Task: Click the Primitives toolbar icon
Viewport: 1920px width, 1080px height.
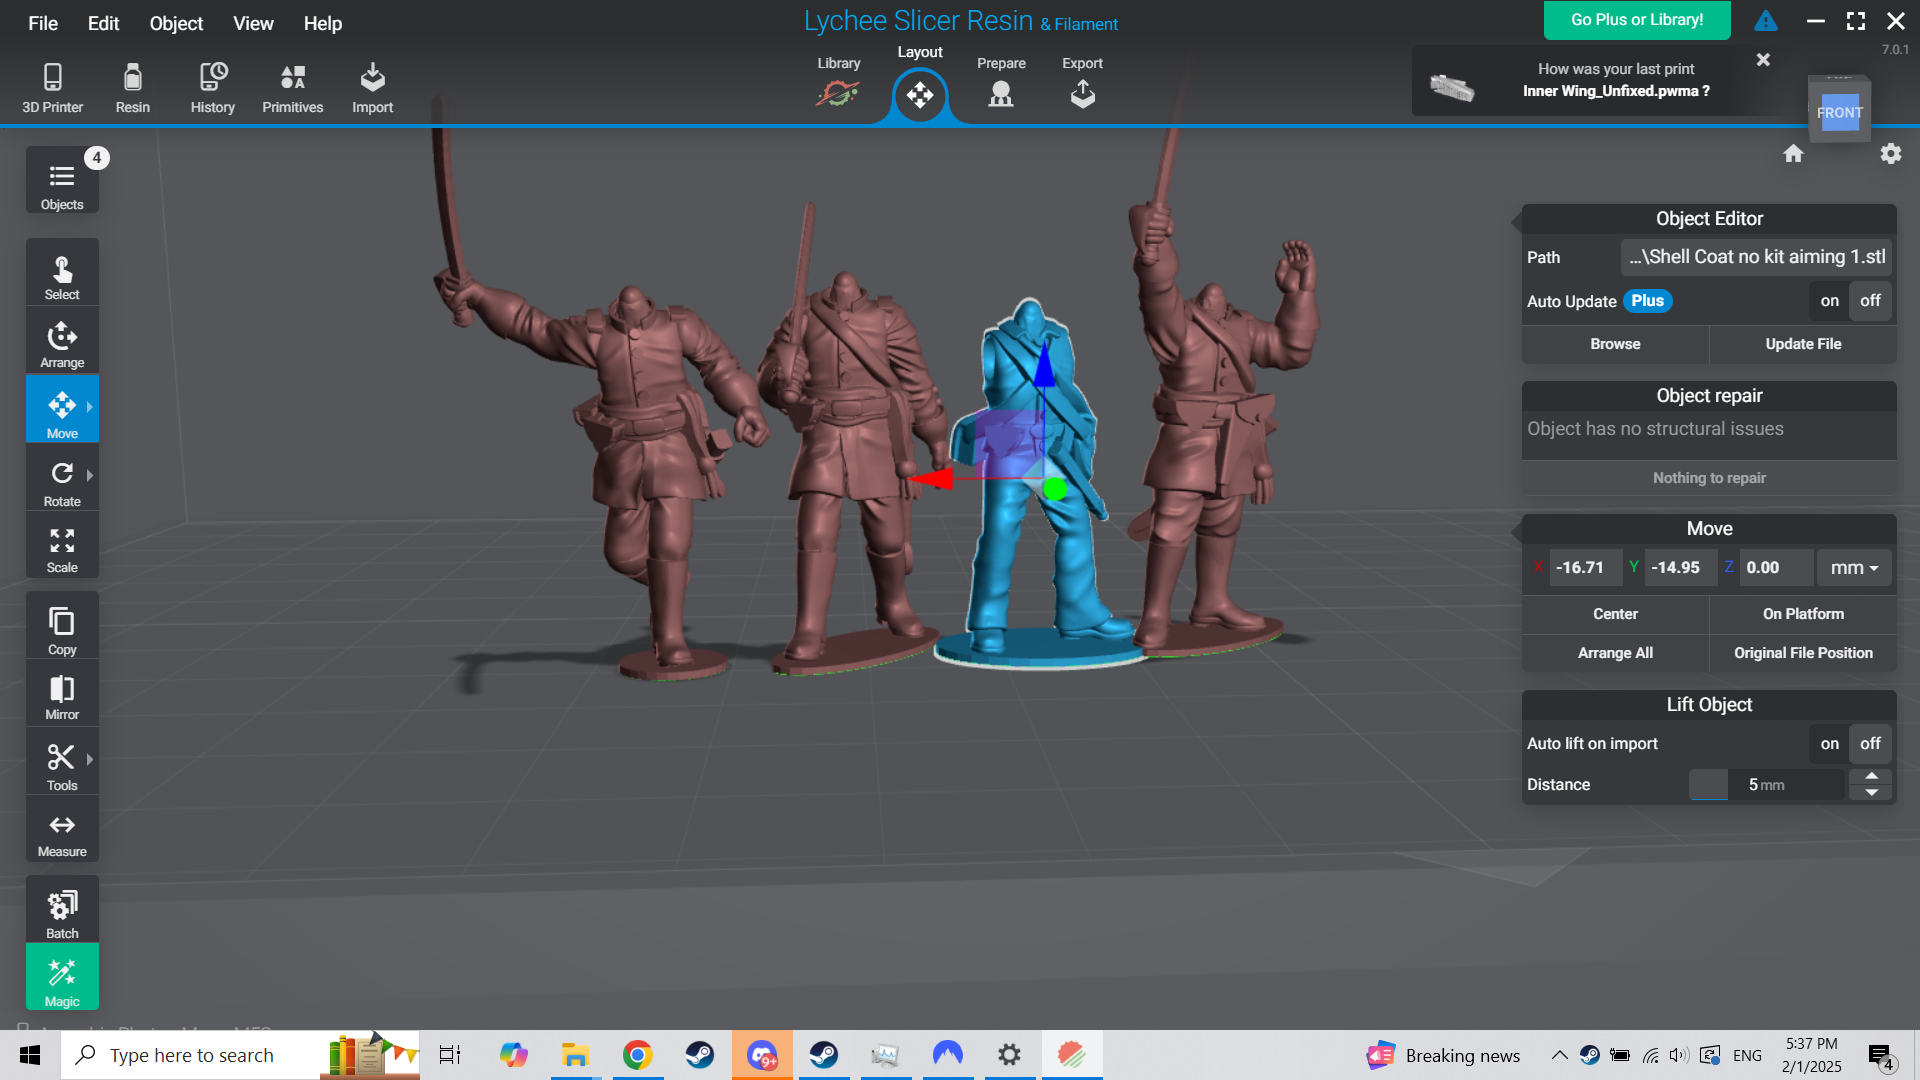Action: coord(292,86)
